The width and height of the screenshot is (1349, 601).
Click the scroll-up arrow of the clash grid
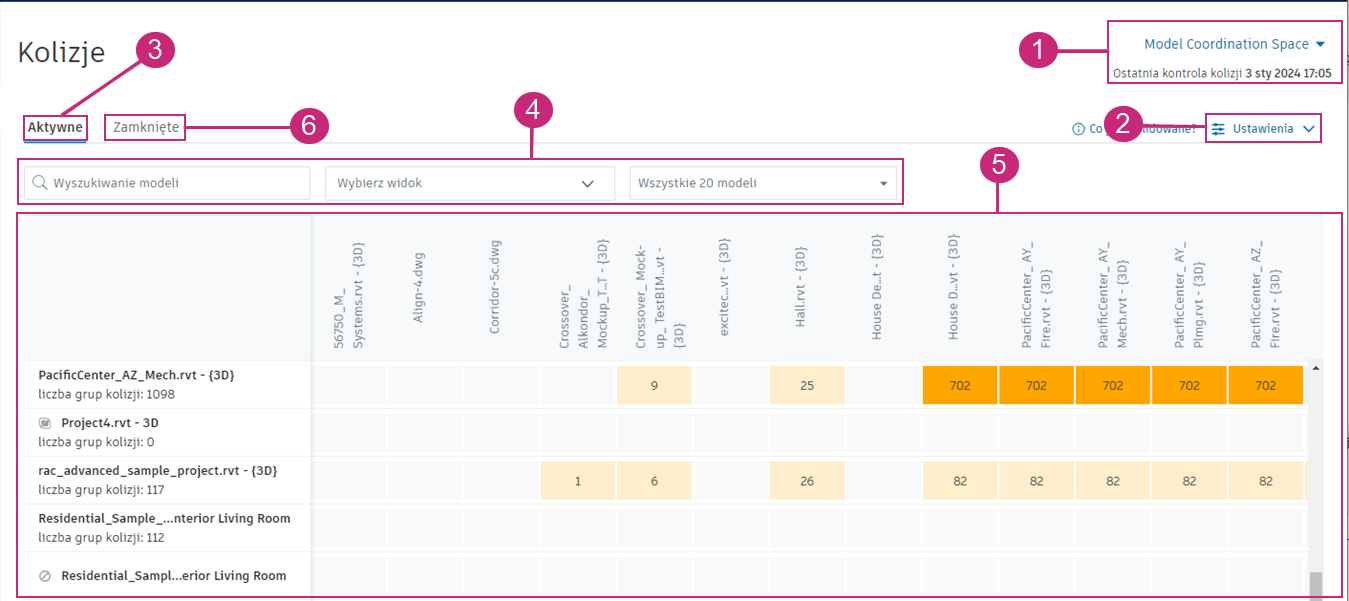point(1316,368)
